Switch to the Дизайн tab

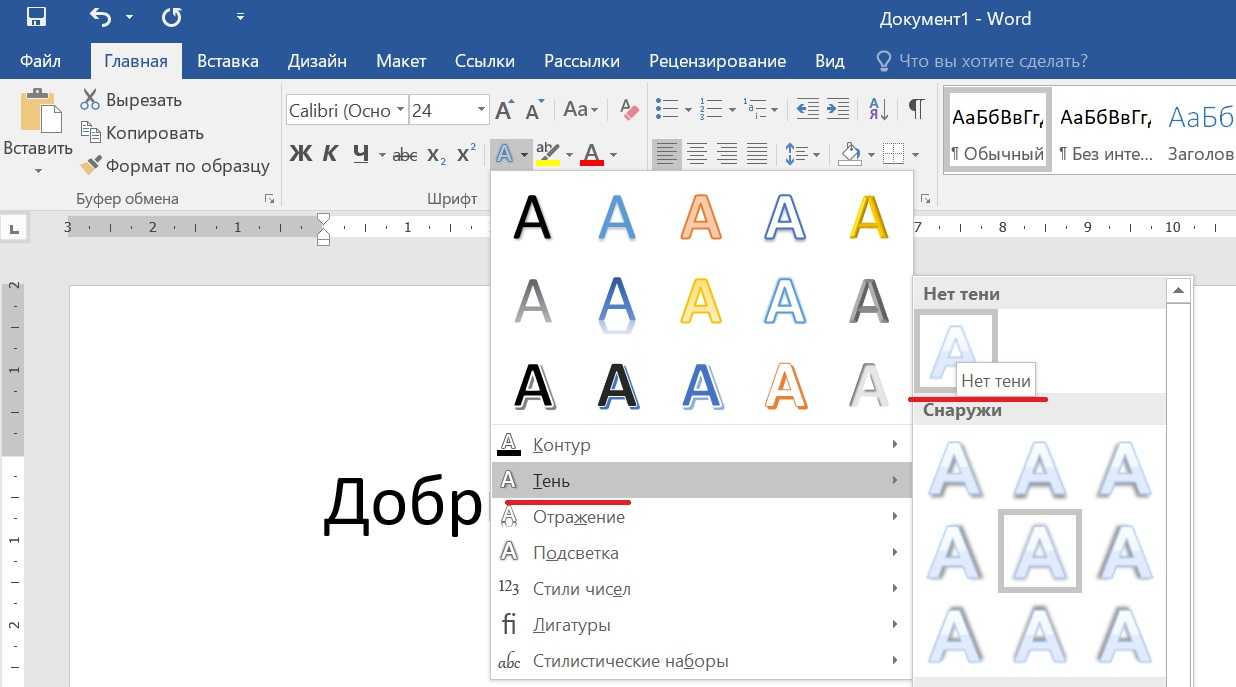coord(317,61)
